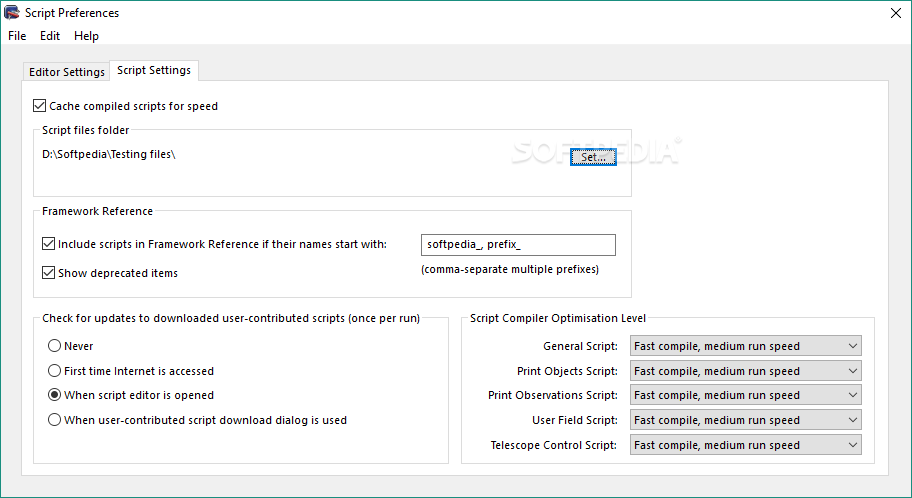Open the Print Objects Script dropdown
912x498 pixels.
746,371
